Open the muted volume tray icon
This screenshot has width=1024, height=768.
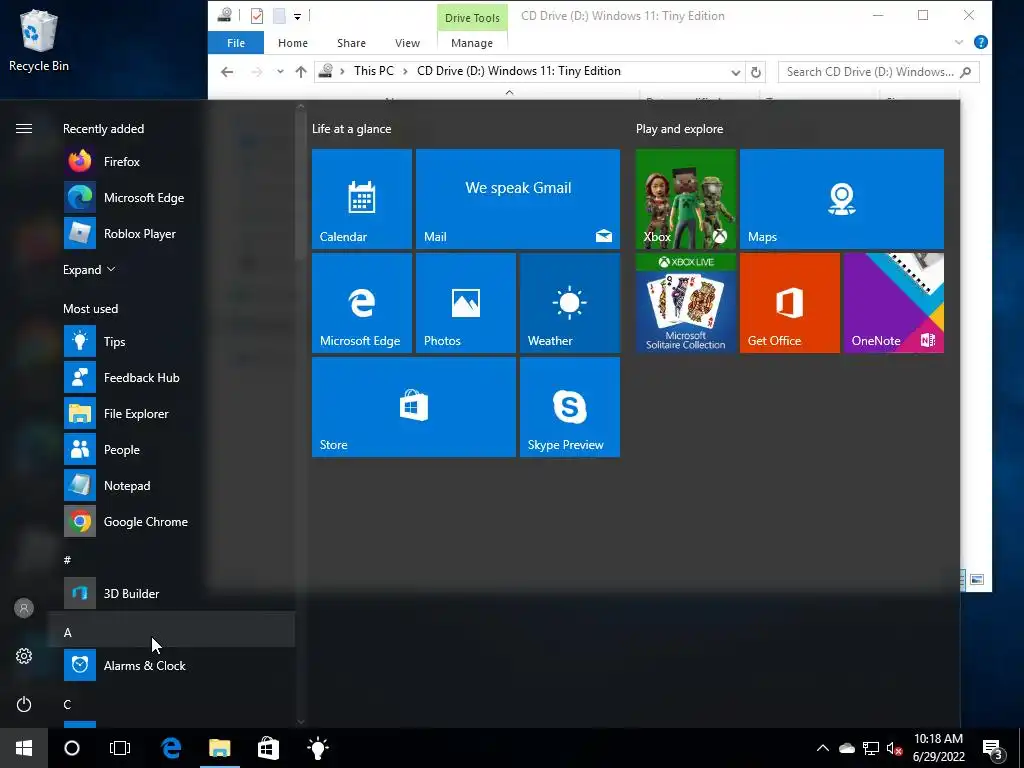click(x=895, y=748)
